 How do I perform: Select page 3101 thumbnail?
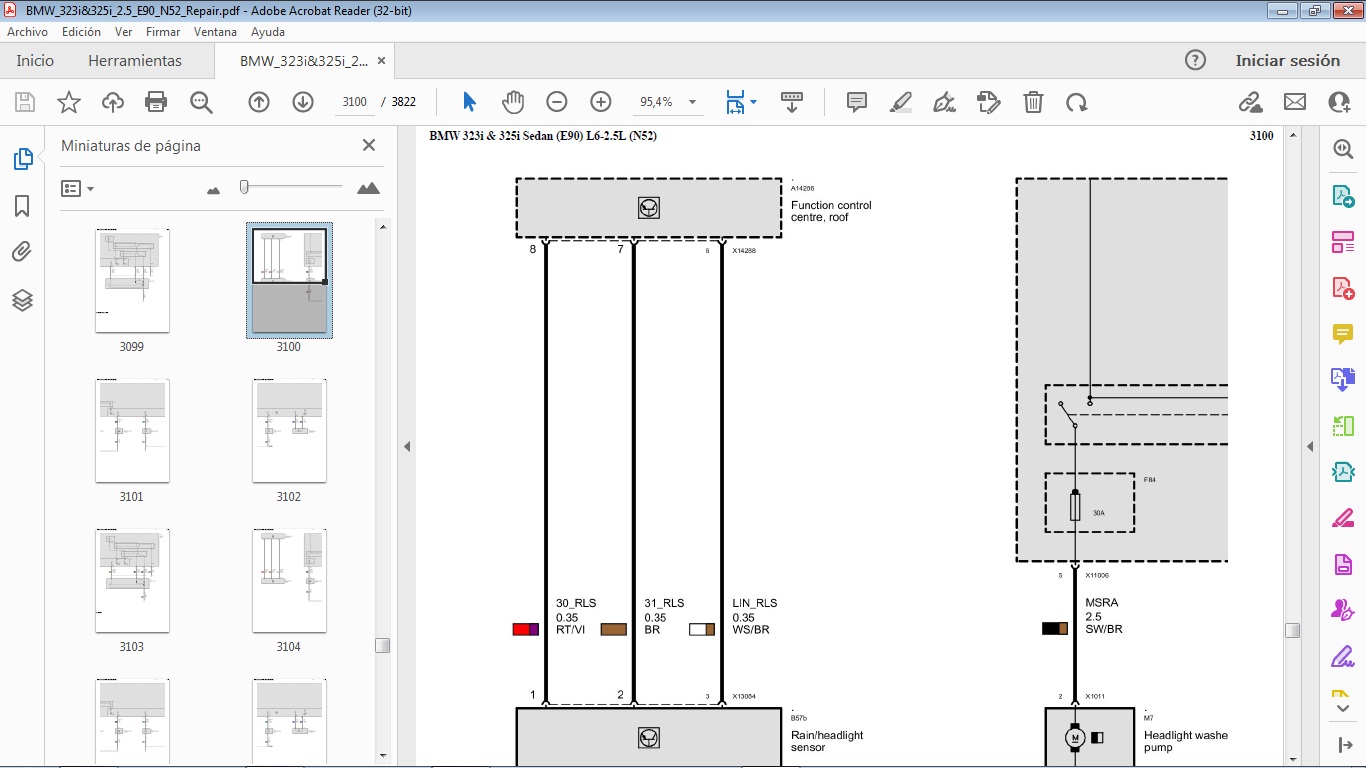(132, 431)
